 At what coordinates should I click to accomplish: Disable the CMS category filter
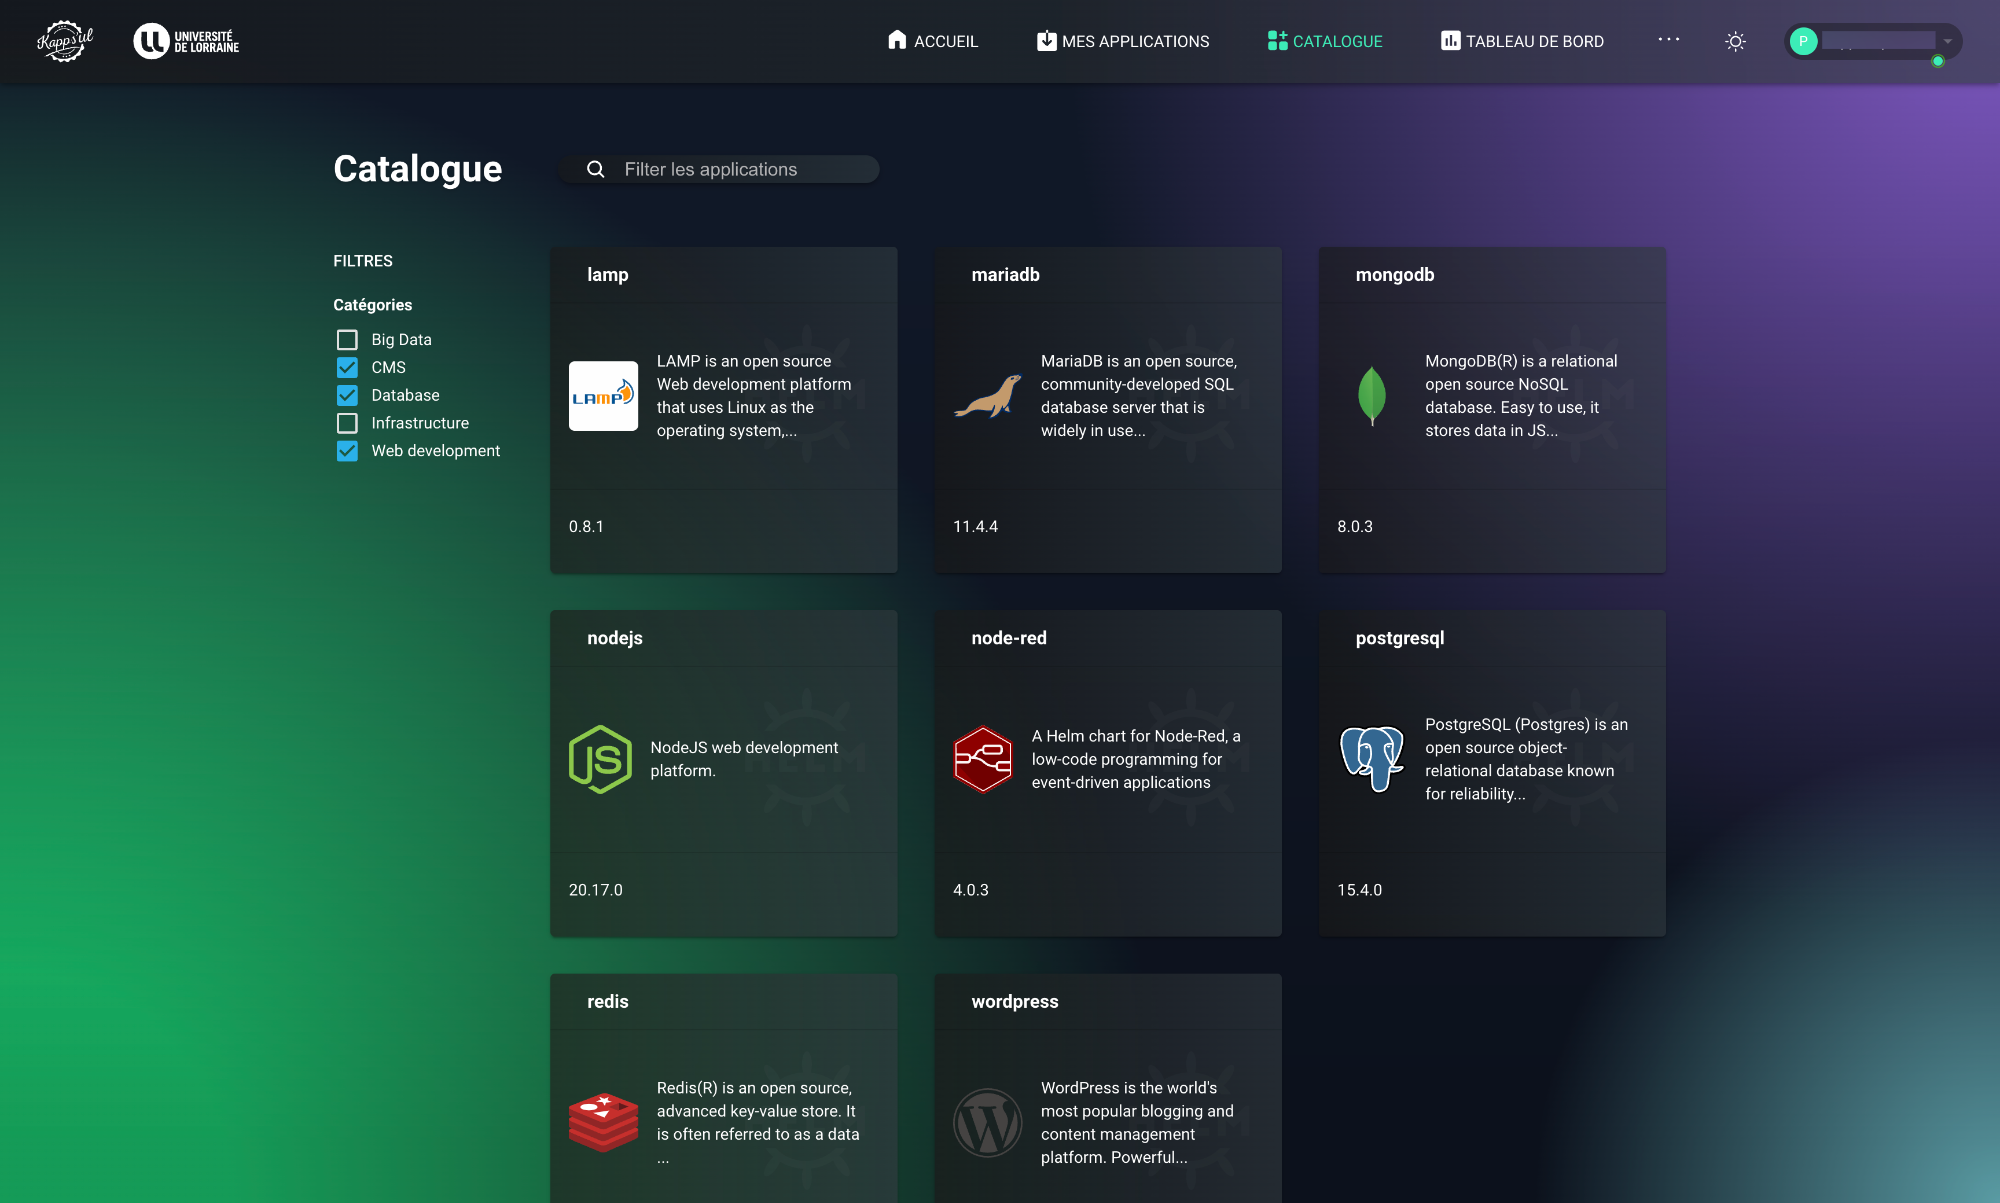coord(347,367)
